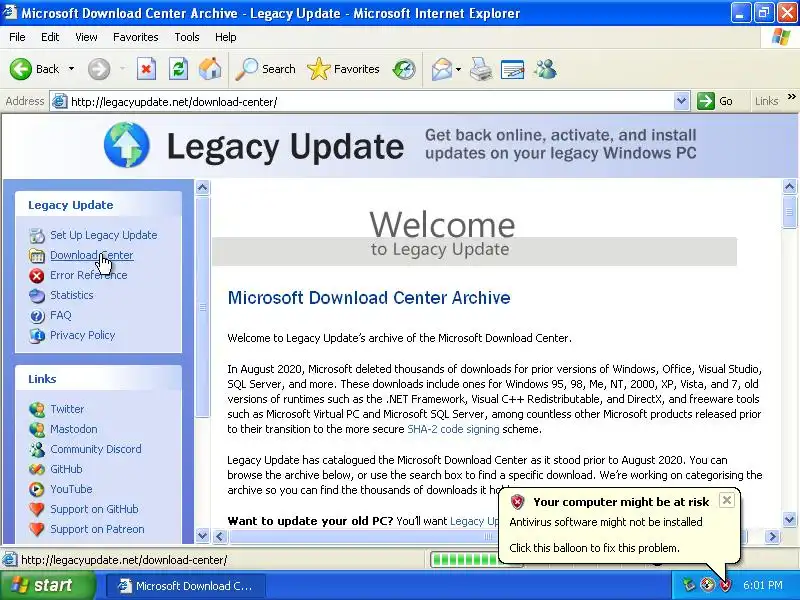
Task: Click the page loading progress bar
Action: pyautogui.click(x=464, y=560)
